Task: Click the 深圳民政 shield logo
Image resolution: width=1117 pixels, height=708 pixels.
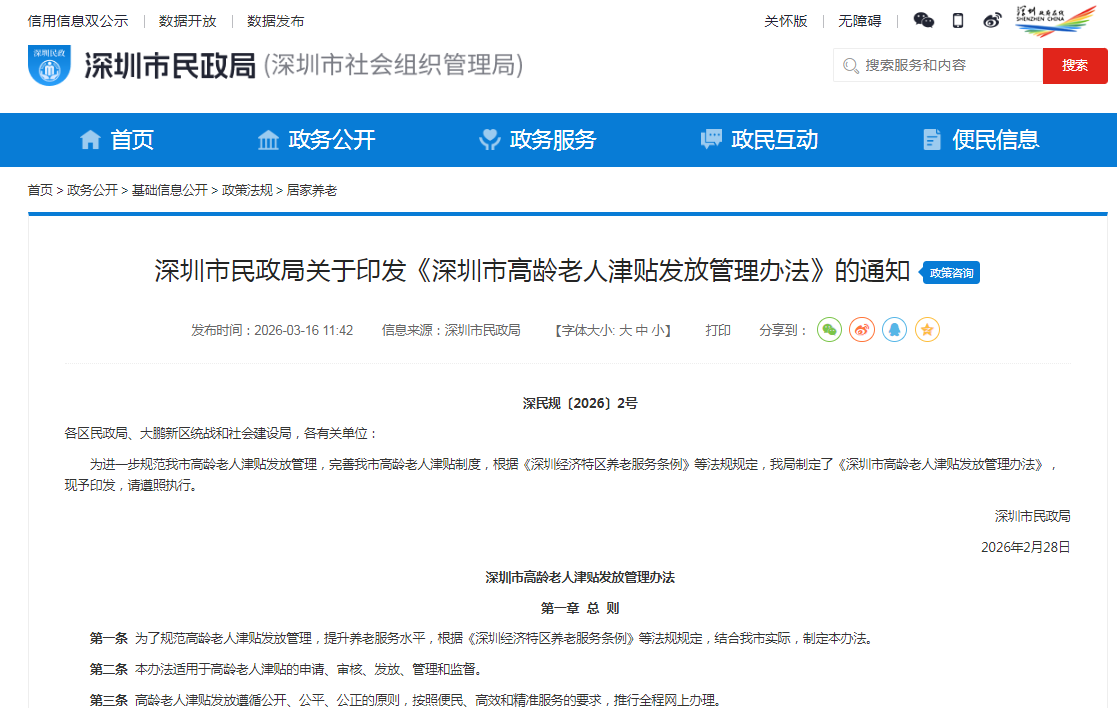Action: 49,66
